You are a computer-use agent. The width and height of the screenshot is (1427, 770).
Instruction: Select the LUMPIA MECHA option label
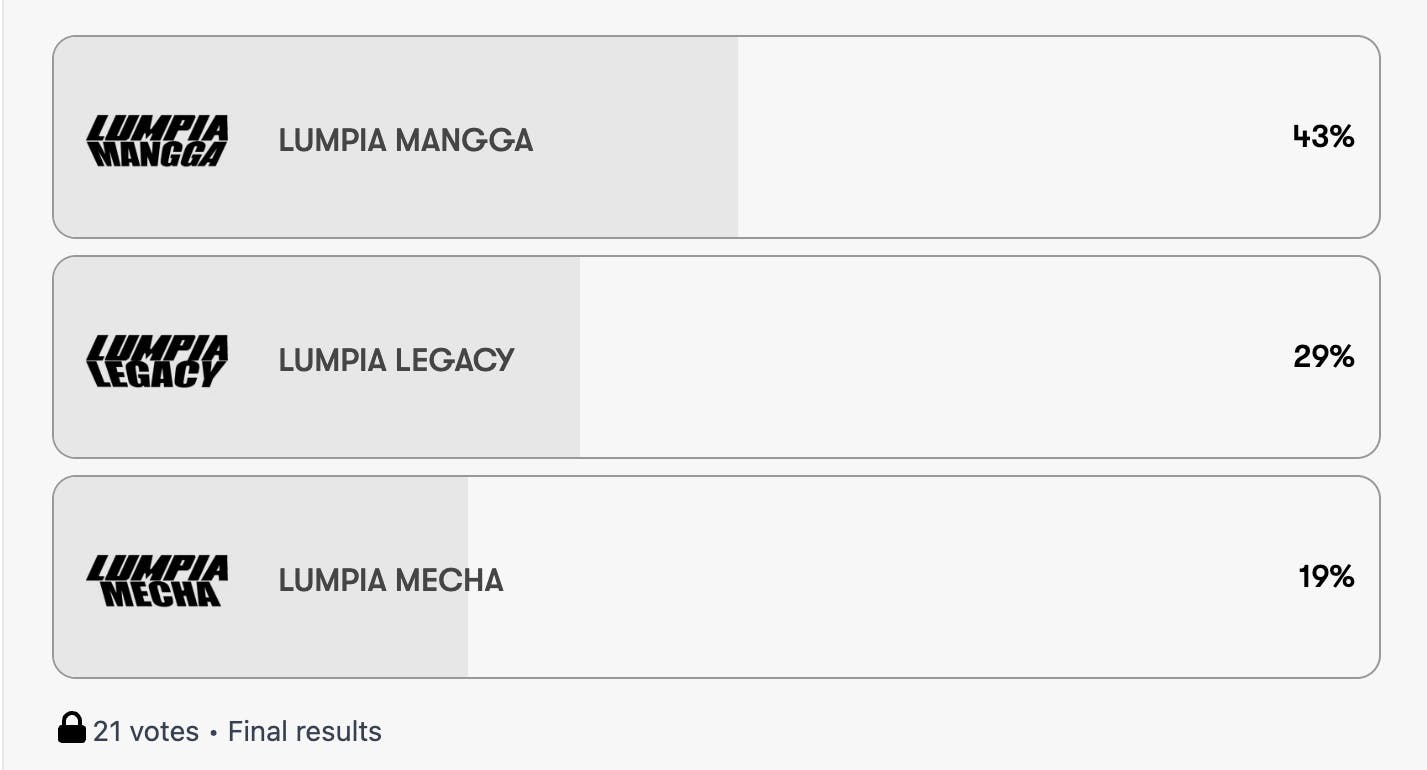click(390, 580)
